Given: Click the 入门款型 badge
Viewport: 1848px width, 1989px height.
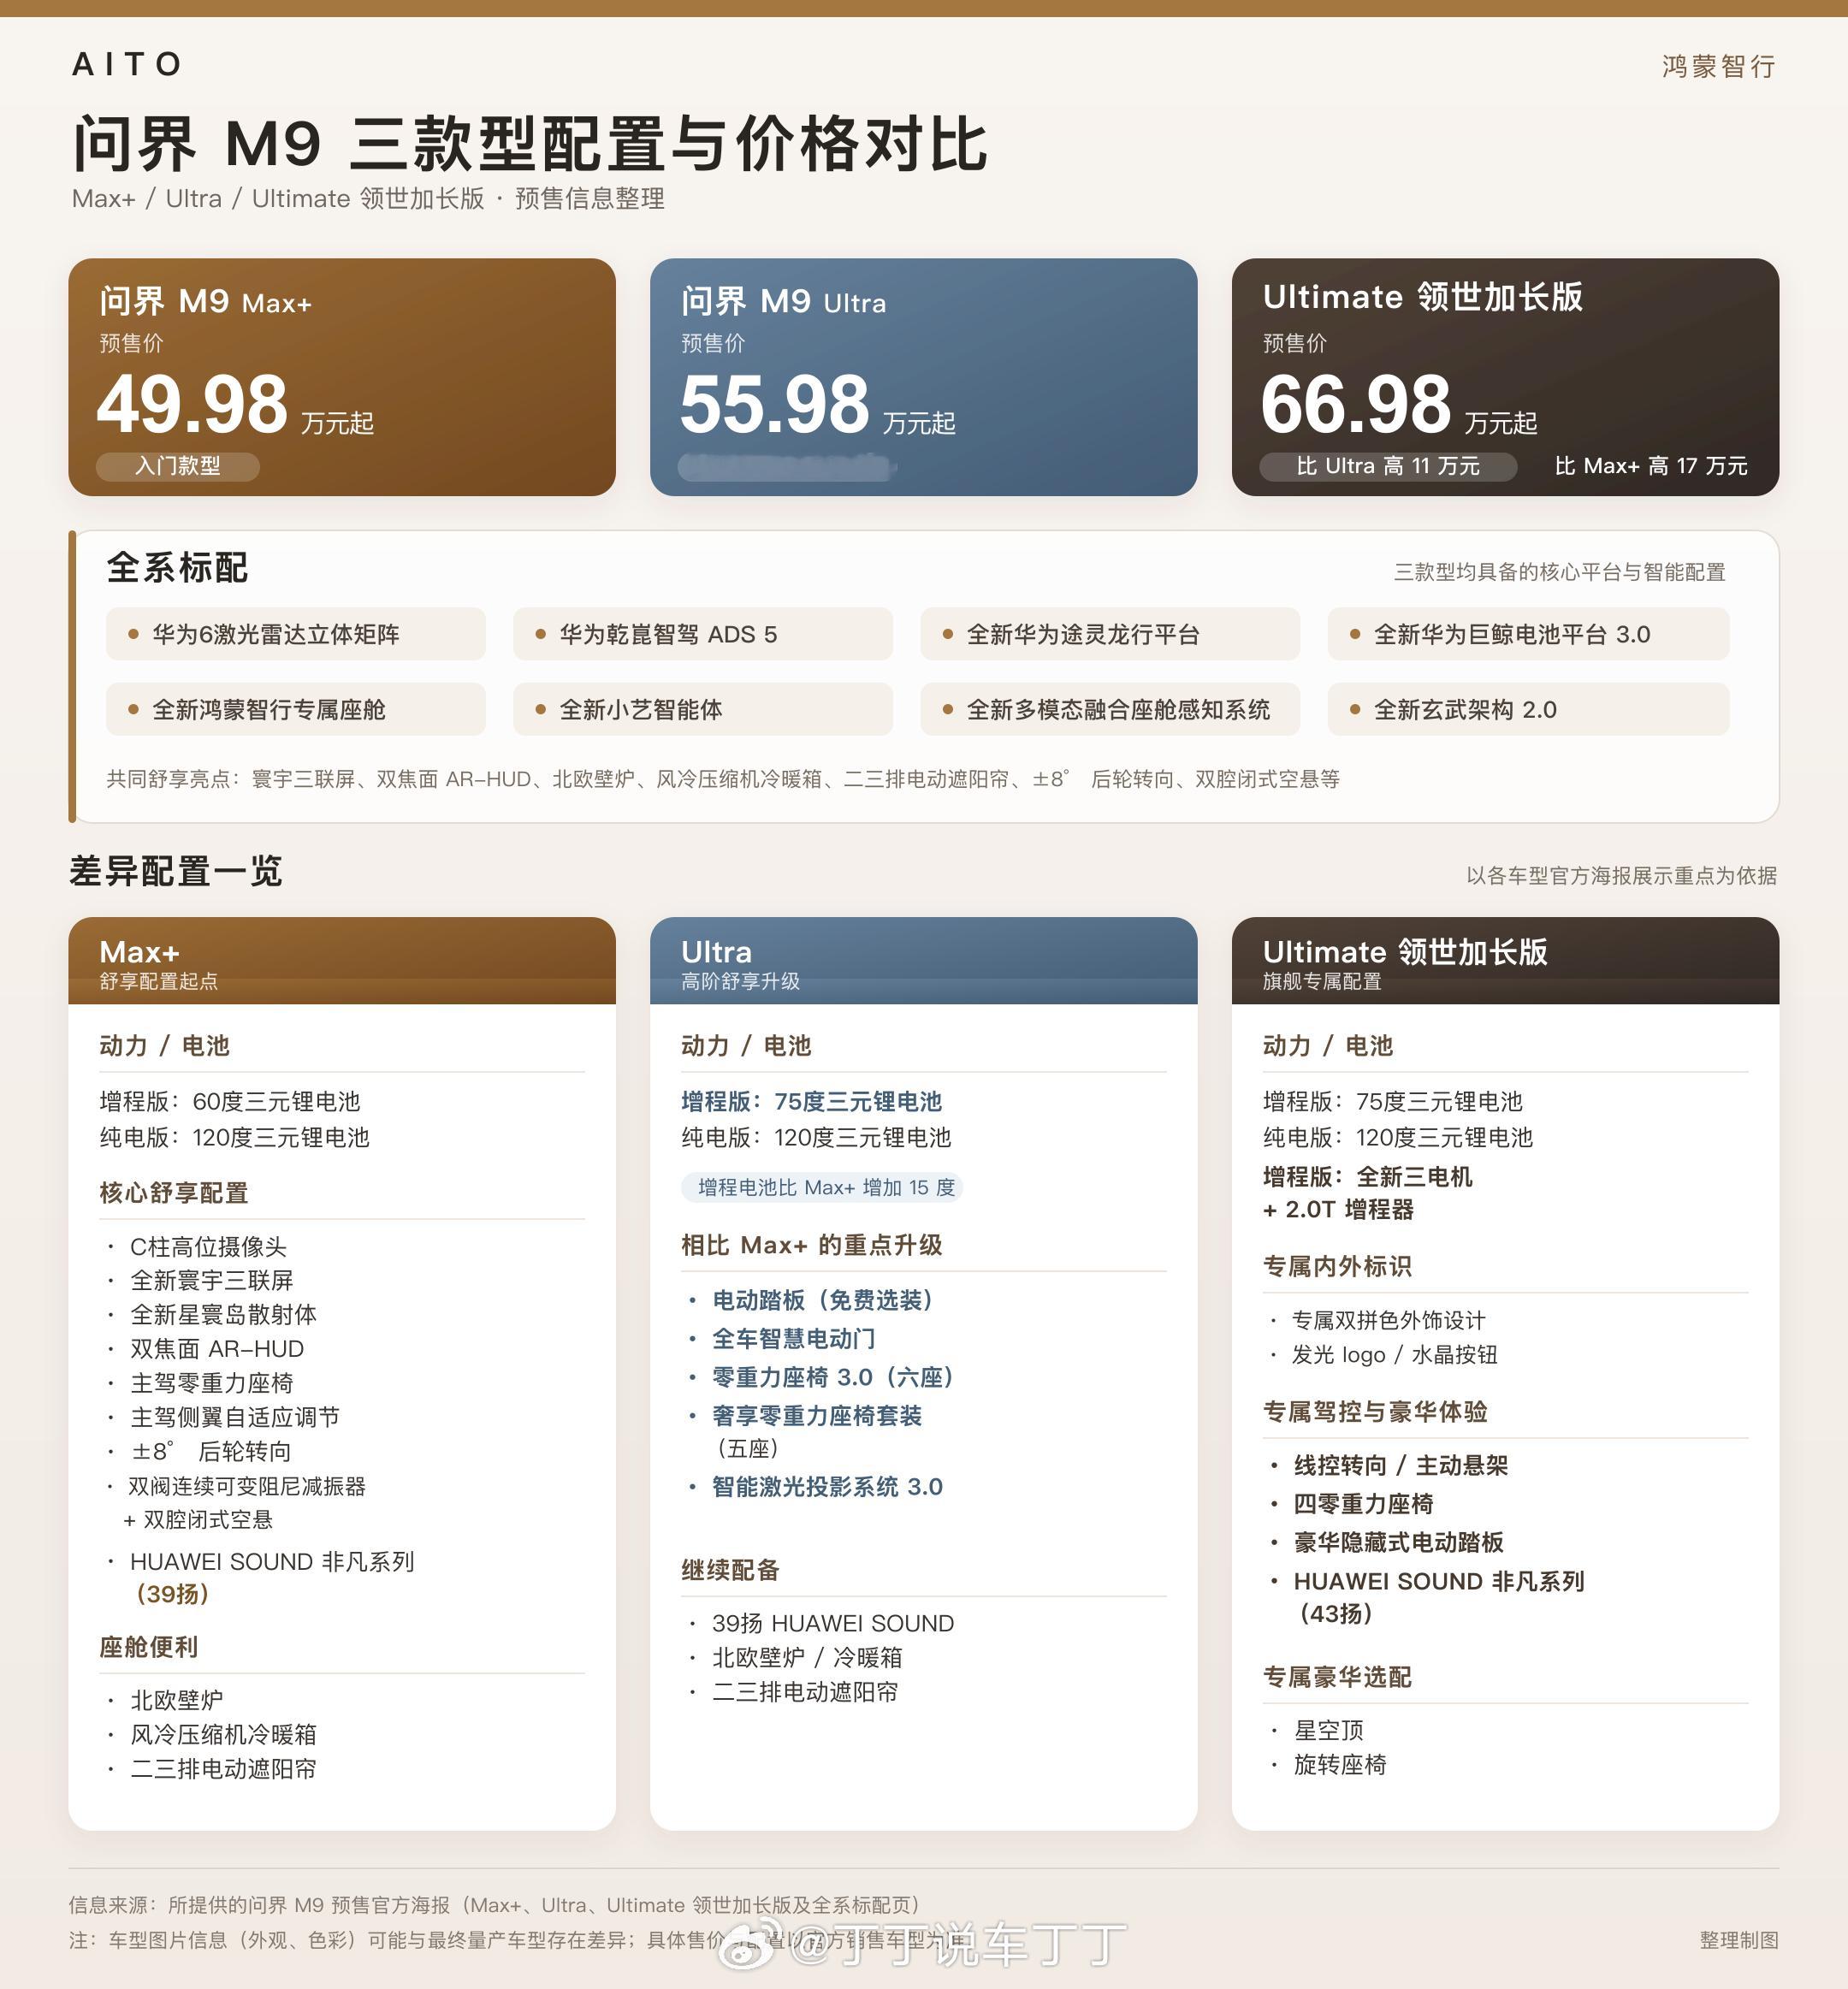Looking at the screenshot, I should click(178, 466).
